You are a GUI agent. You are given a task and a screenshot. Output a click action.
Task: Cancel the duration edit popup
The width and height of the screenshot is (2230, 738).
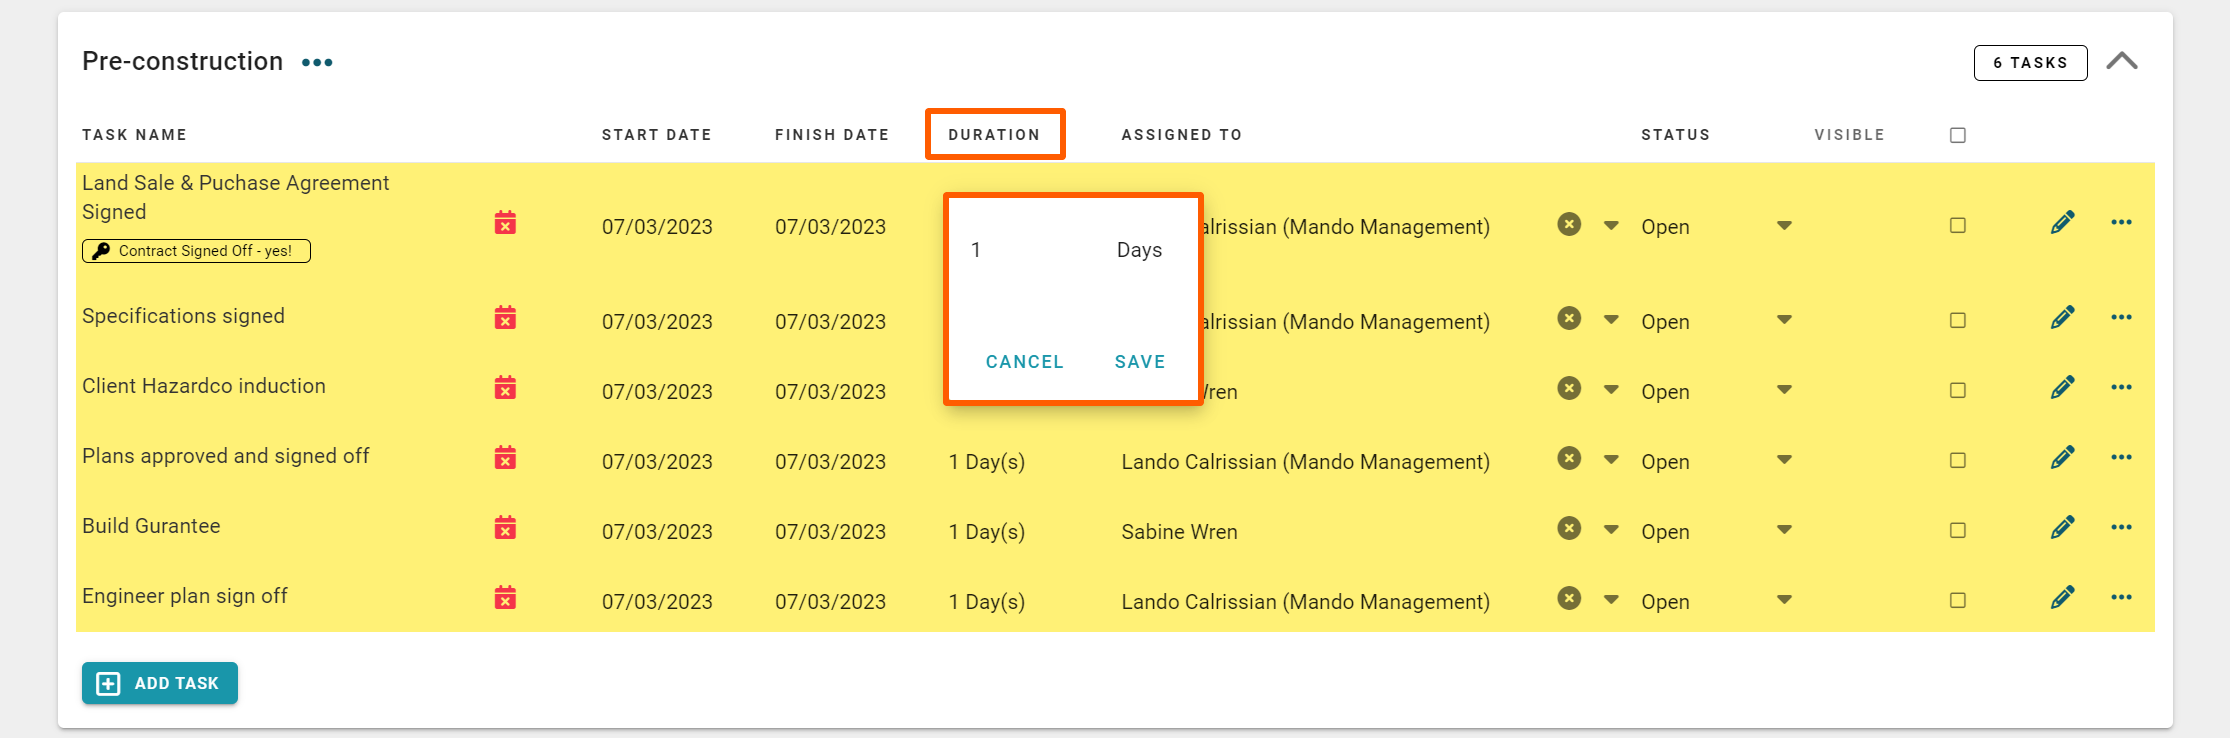pos(1024,362)
